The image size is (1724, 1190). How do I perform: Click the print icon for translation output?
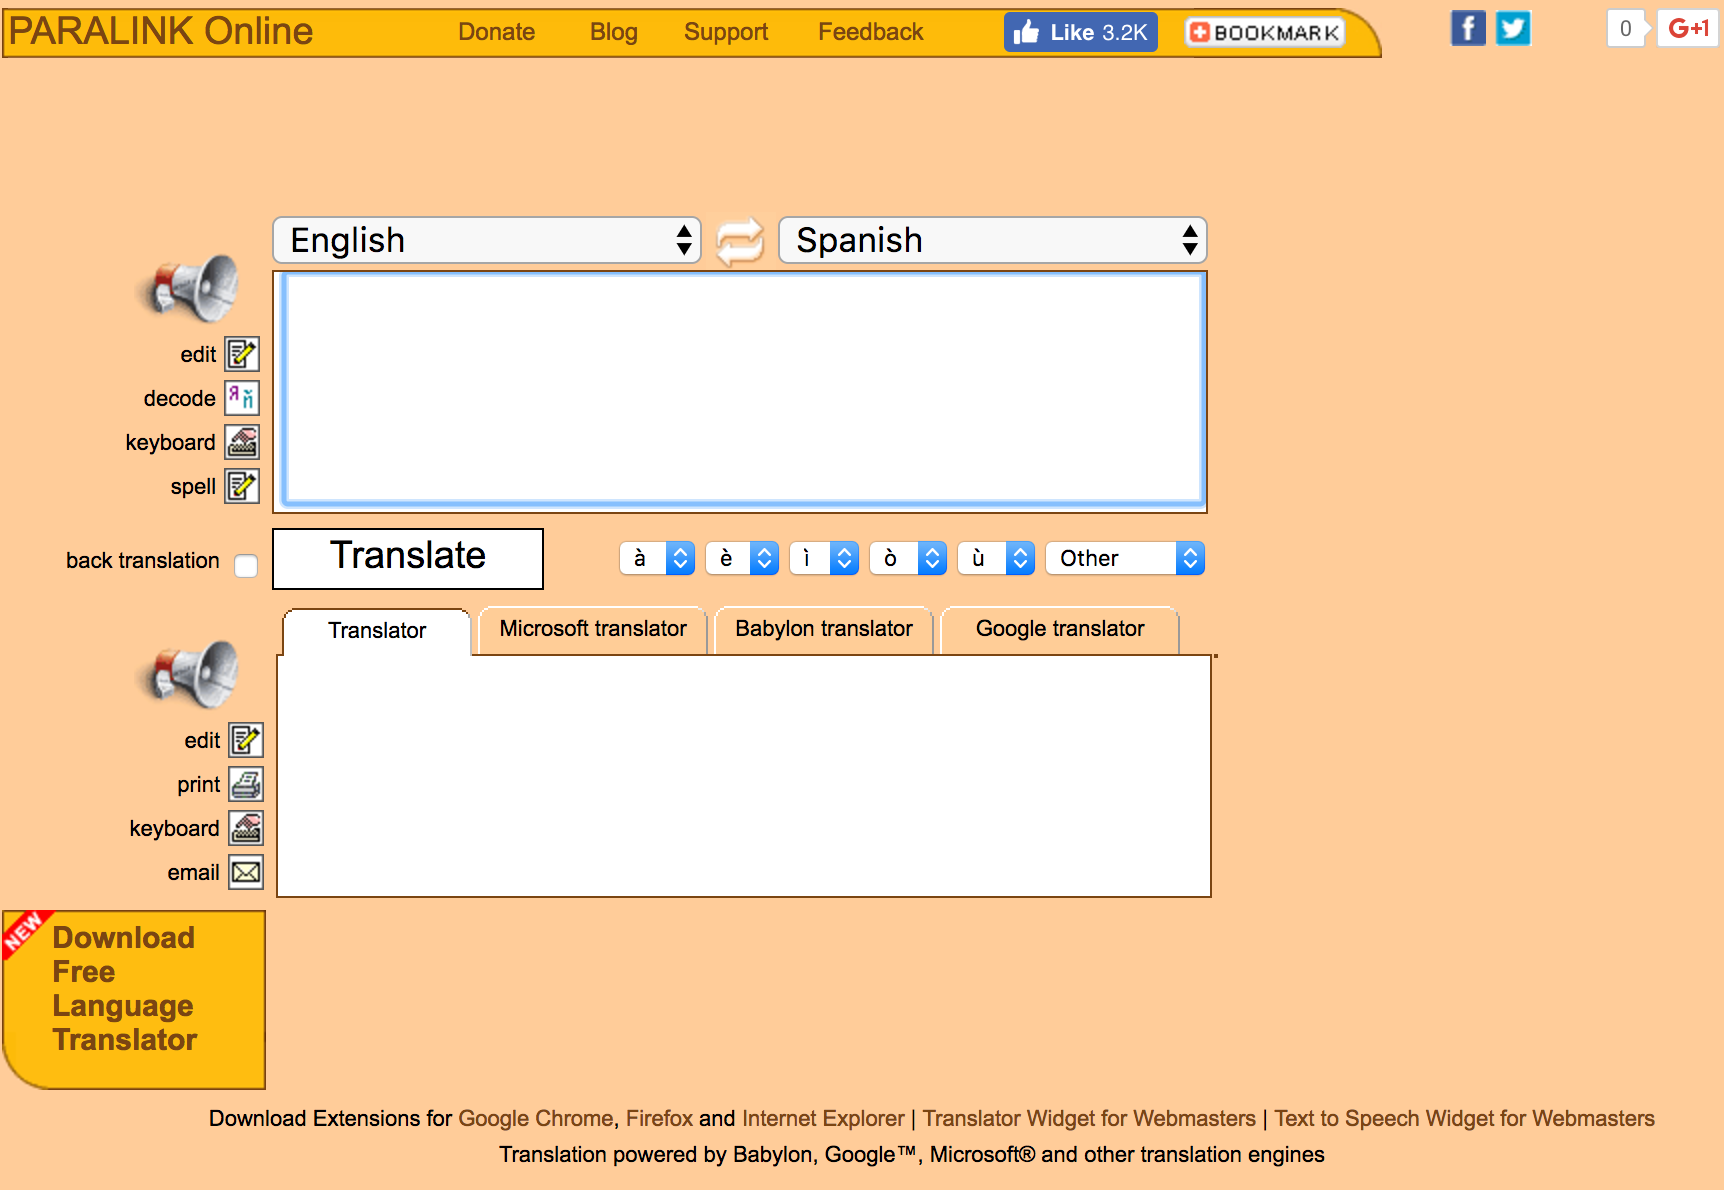pyautogui.click(x=246, y=784)
